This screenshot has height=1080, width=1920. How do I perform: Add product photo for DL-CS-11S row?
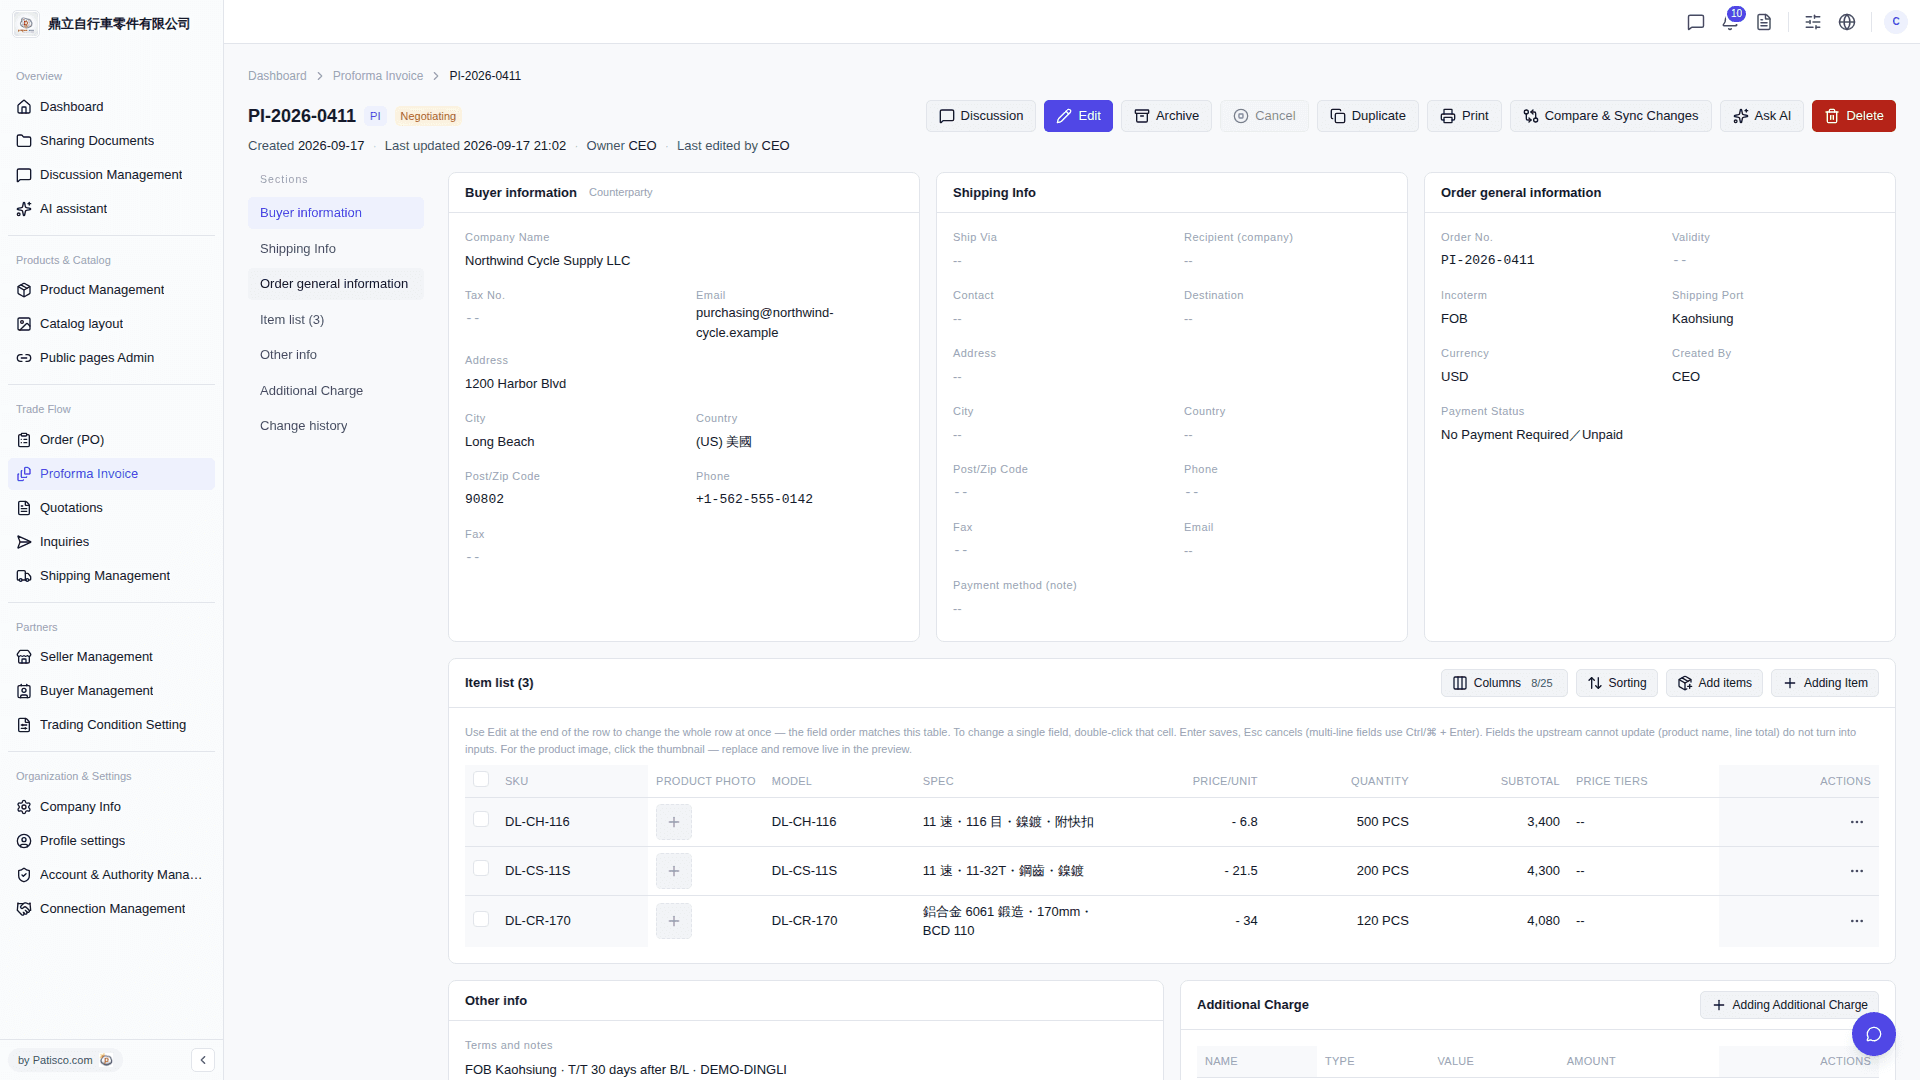(x=674, y=871)
